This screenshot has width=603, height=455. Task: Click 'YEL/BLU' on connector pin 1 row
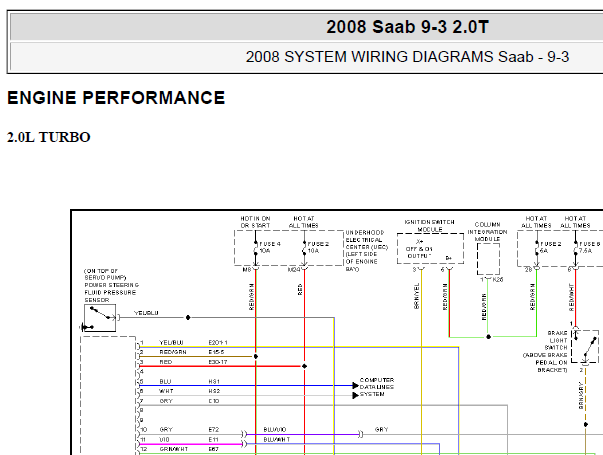[171, 342]
